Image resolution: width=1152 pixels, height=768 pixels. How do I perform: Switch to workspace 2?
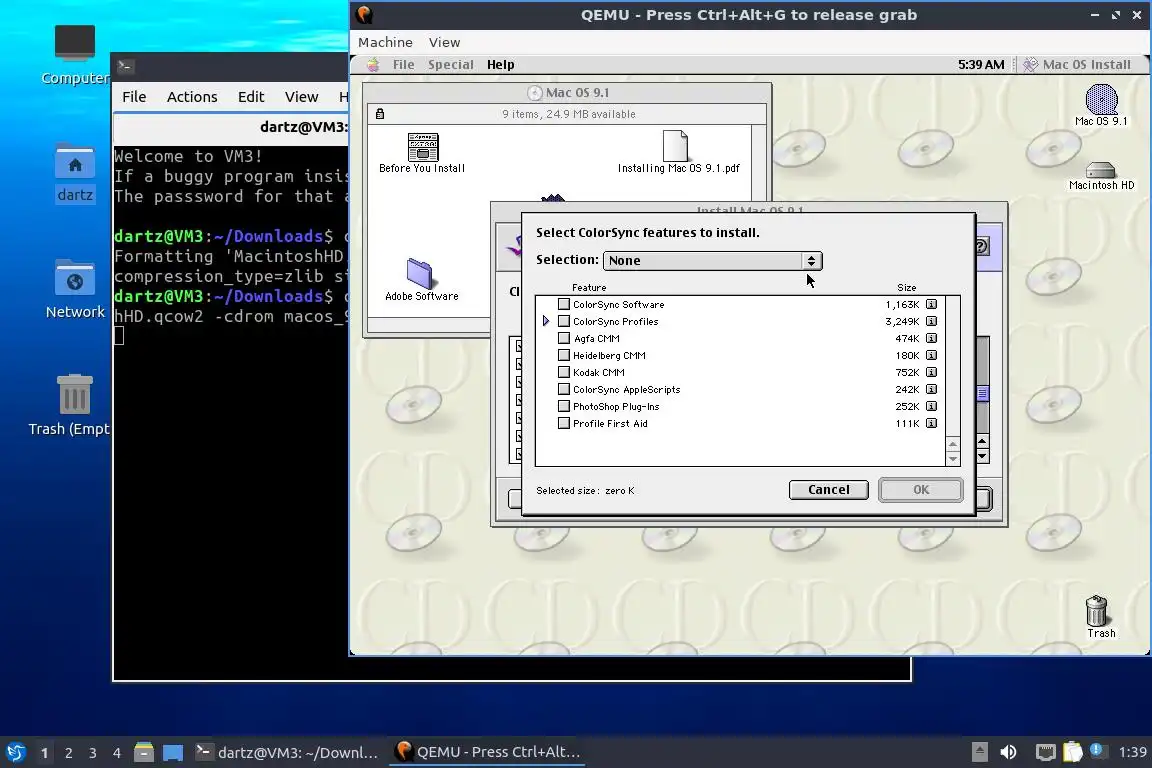tap(68, 753)
